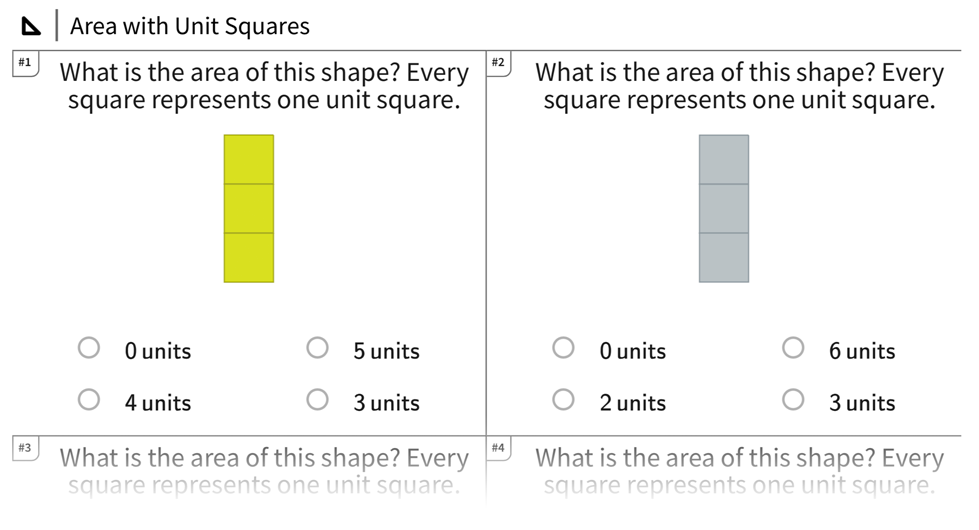Viewport: 979px width, 530px height.
Task: Select "0 units" for question 1
Action: 89,348
